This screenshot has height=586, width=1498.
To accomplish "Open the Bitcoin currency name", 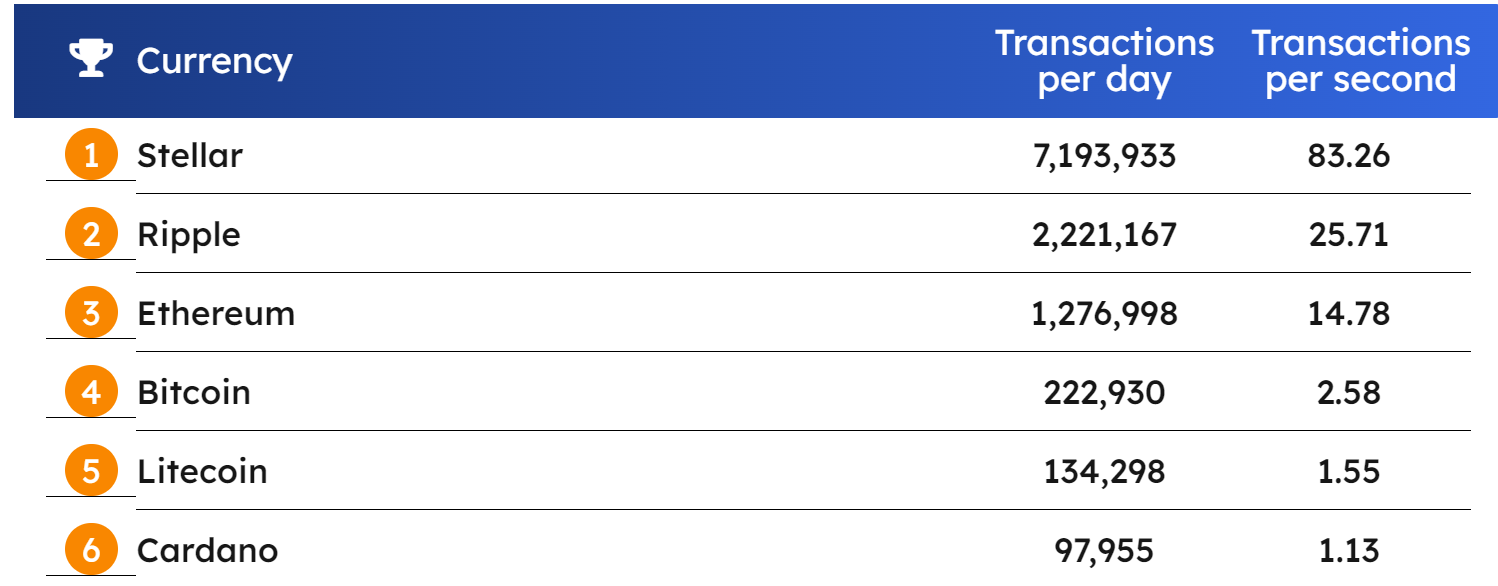I will 194,392.
